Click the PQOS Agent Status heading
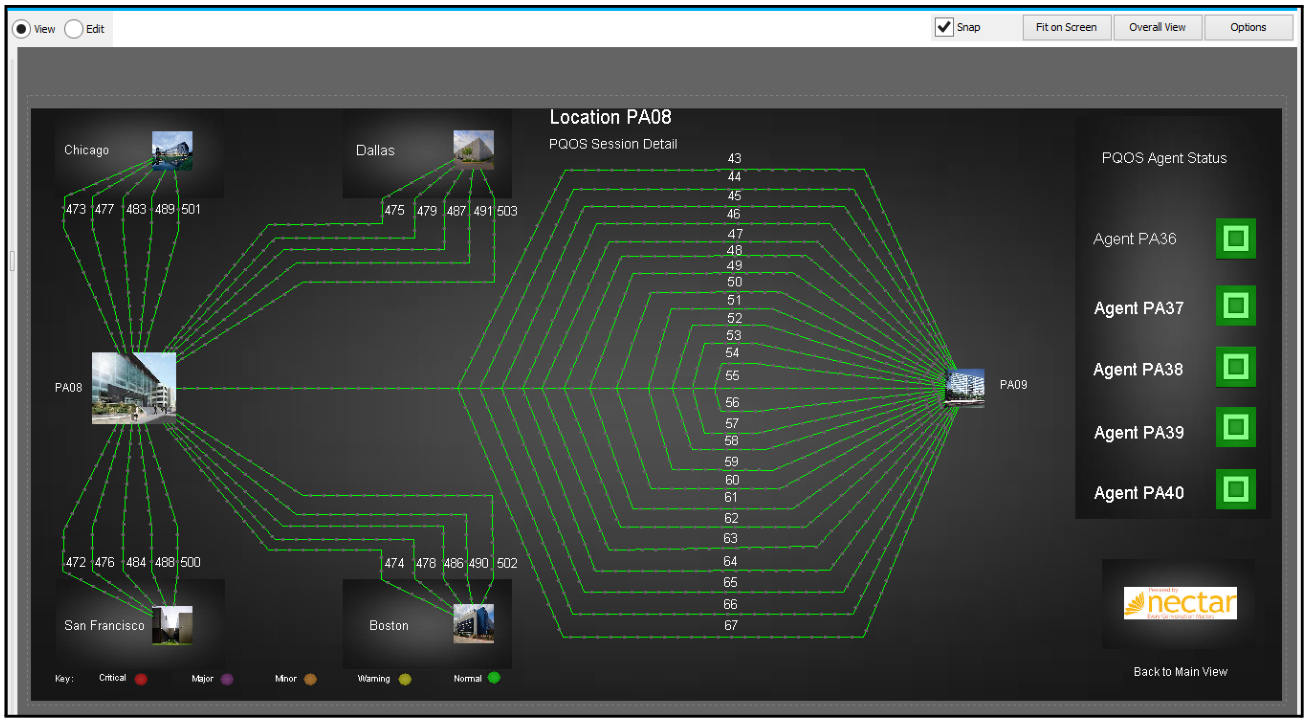The image size is (1308, 722). [x=1164, y=158]
